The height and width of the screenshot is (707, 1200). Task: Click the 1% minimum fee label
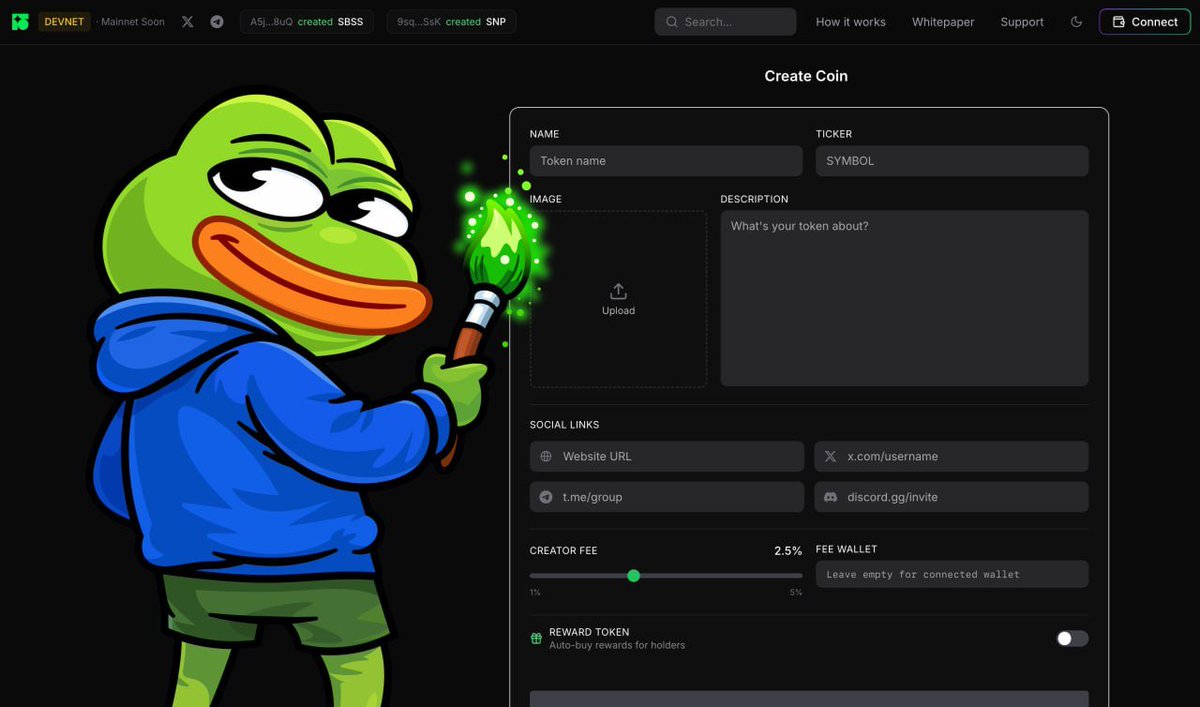(535, 593)
